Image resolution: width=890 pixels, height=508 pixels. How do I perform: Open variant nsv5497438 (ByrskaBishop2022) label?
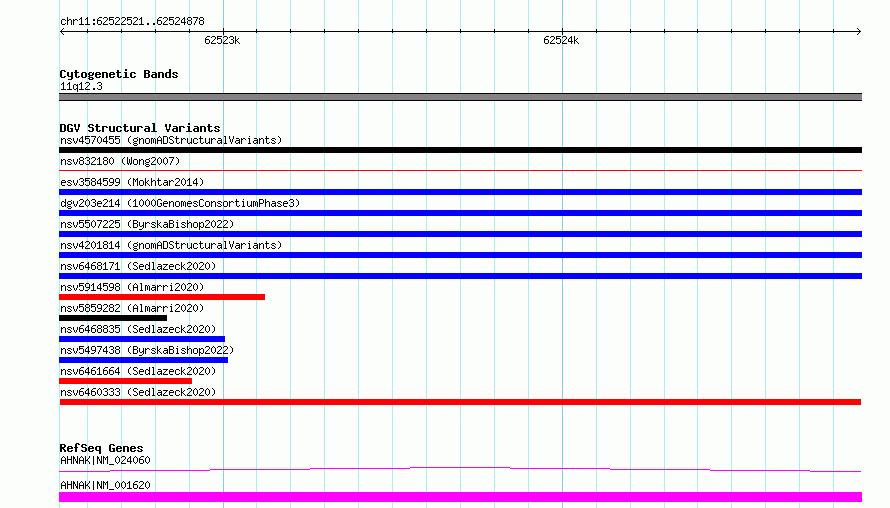coord(147,350)
